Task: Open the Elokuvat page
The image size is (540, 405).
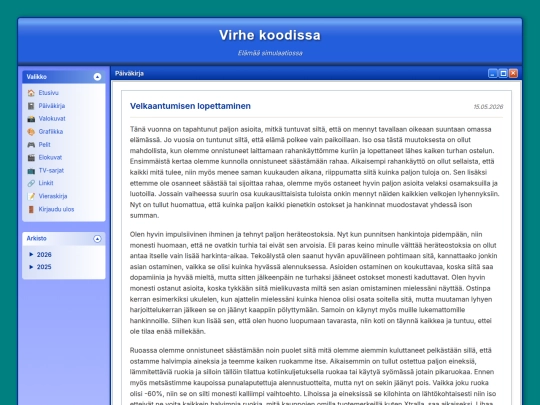Action: coord(50,157)
